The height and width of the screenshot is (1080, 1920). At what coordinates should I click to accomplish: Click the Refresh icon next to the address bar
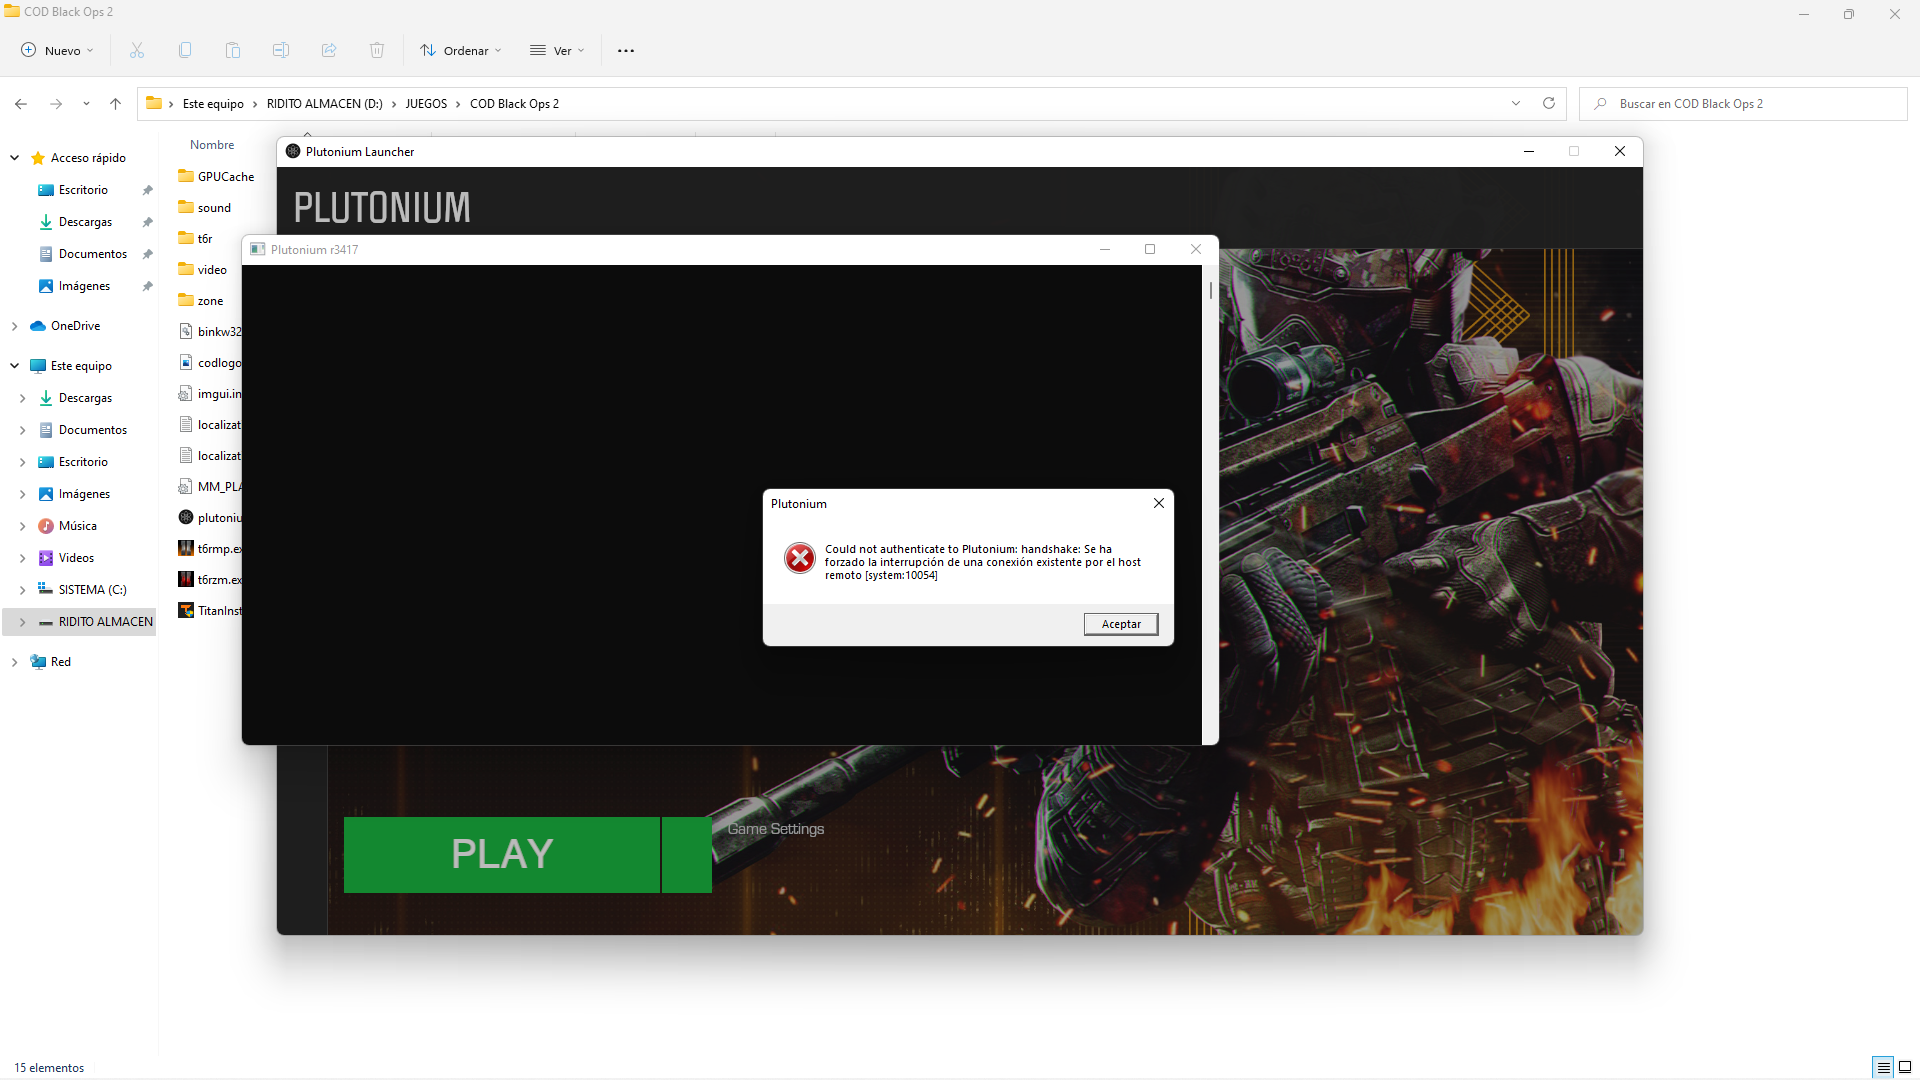pos(1549,104)
